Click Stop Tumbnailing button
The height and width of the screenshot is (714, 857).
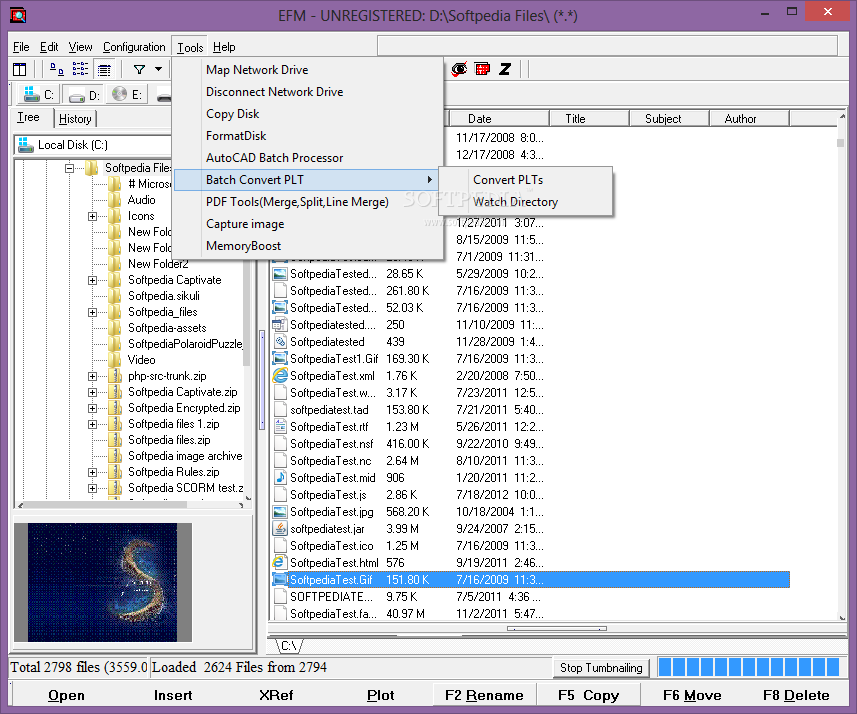pyautogui.click(x=601, y=668)
